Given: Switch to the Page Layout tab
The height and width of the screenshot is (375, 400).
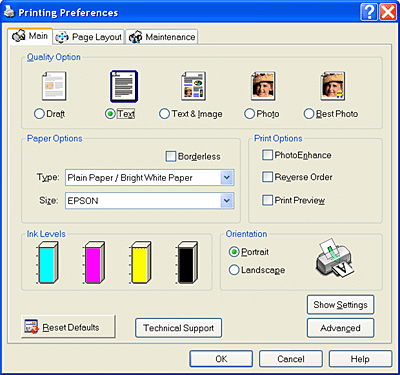Looking at the screenshot, I should pyautogui.click(x=89, y=37).
